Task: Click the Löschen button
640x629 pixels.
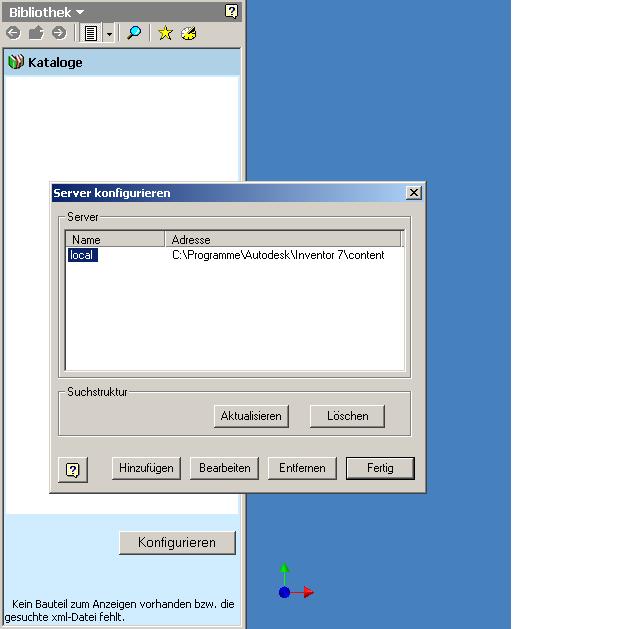Action: [347, 416]
